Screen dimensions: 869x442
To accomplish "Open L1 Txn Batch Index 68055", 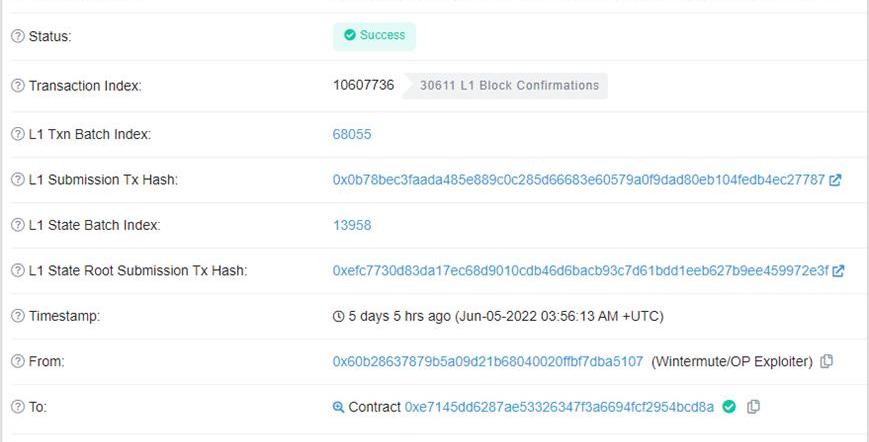I will [x=352, y=134].
